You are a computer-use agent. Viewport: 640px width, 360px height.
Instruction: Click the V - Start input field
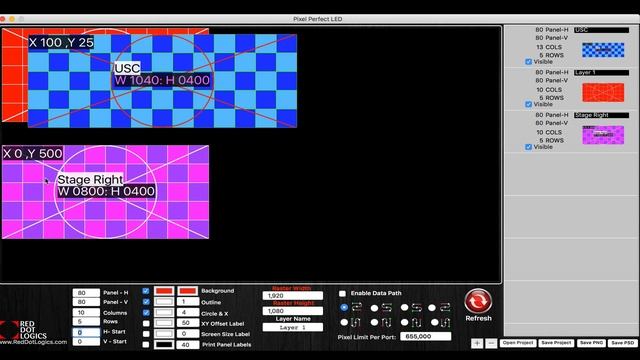[86, 342]
